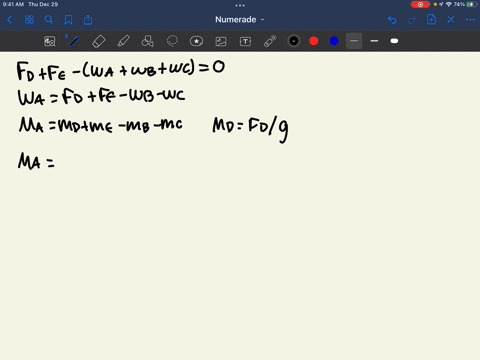Viewport: 480px width, 360px height.
Task: Tap the battery status indicator
Action: (471, 4)
